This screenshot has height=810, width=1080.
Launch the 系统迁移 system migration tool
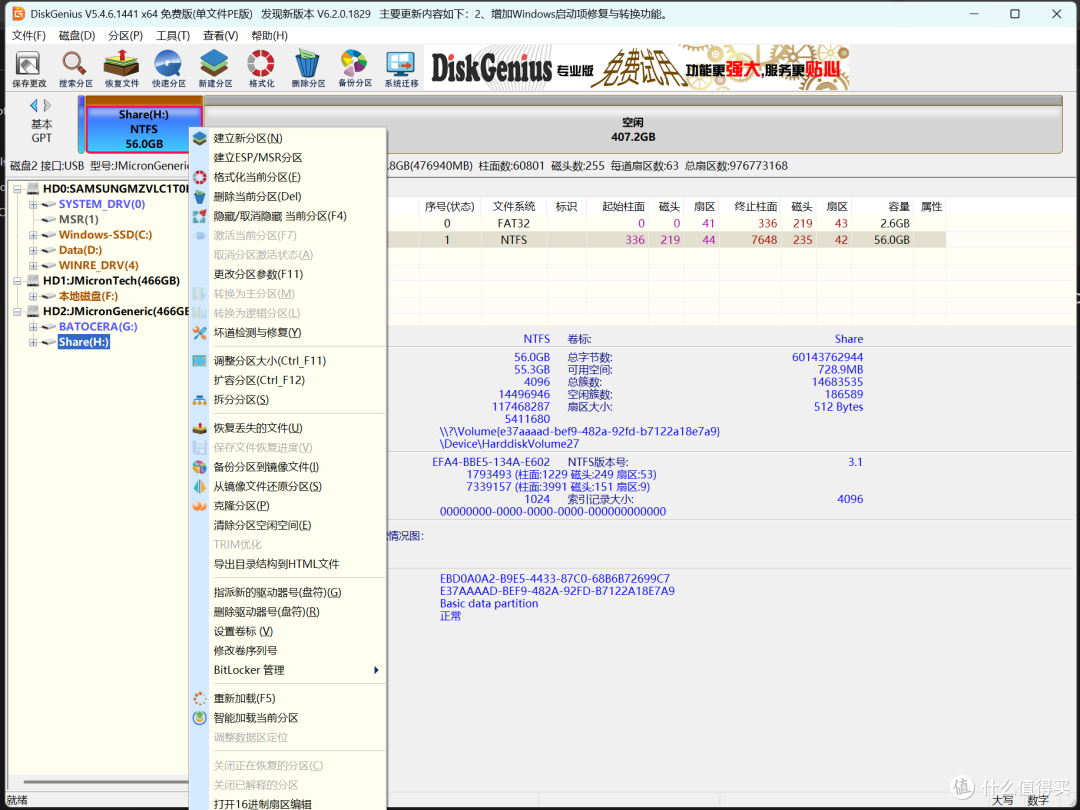click(x=401, y=69)
